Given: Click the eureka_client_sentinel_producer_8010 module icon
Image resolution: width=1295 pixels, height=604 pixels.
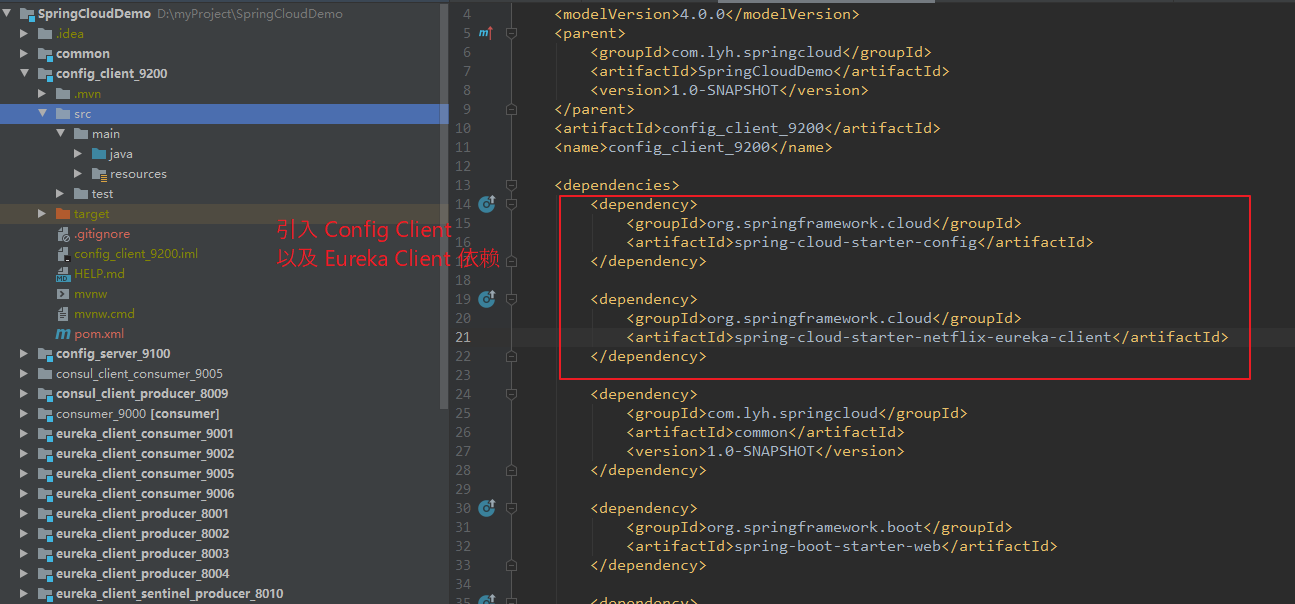Looking at the screenshot, I should coord(45,594).
